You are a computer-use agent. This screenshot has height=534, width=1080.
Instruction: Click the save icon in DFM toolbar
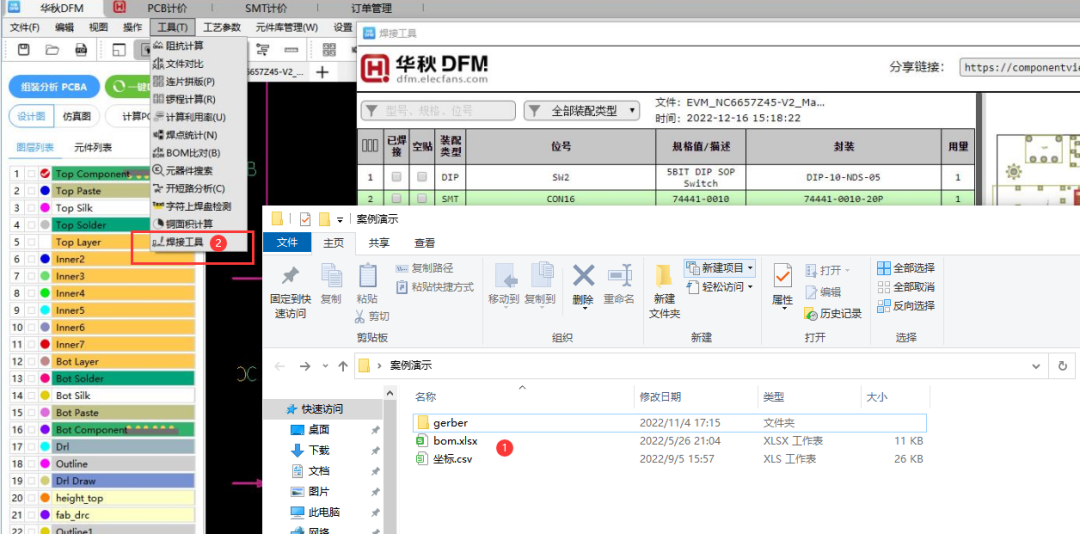[x=23, y=49]
